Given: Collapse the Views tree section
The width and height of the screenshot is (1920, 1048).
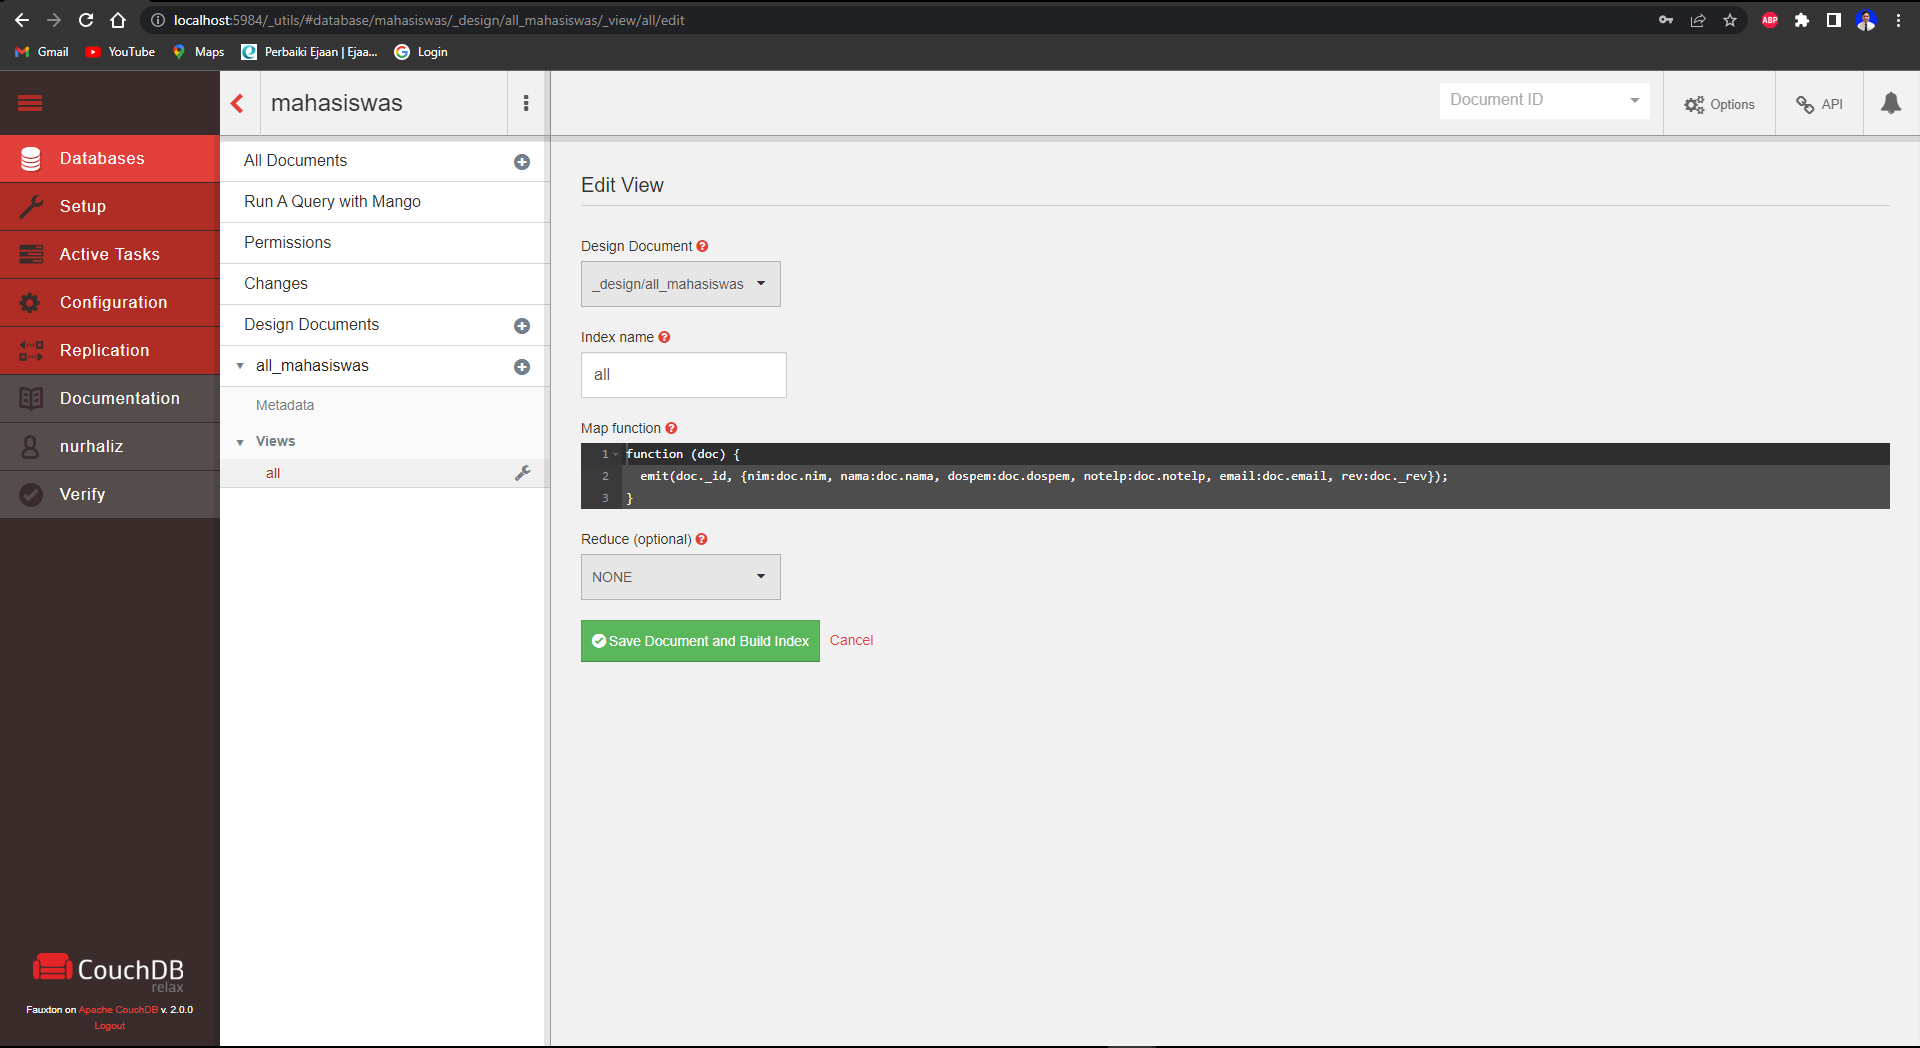Looking at the screenshot, I should pos(240,441).
